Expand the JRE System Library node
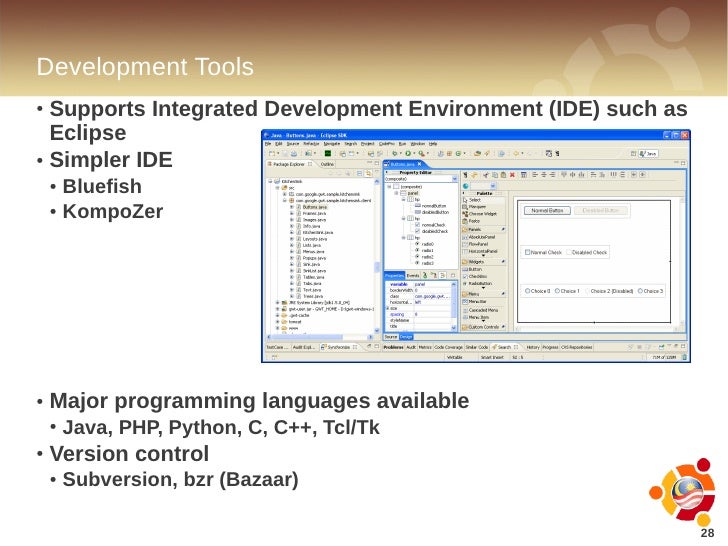The image size is (728, 546). pos(278,302)
